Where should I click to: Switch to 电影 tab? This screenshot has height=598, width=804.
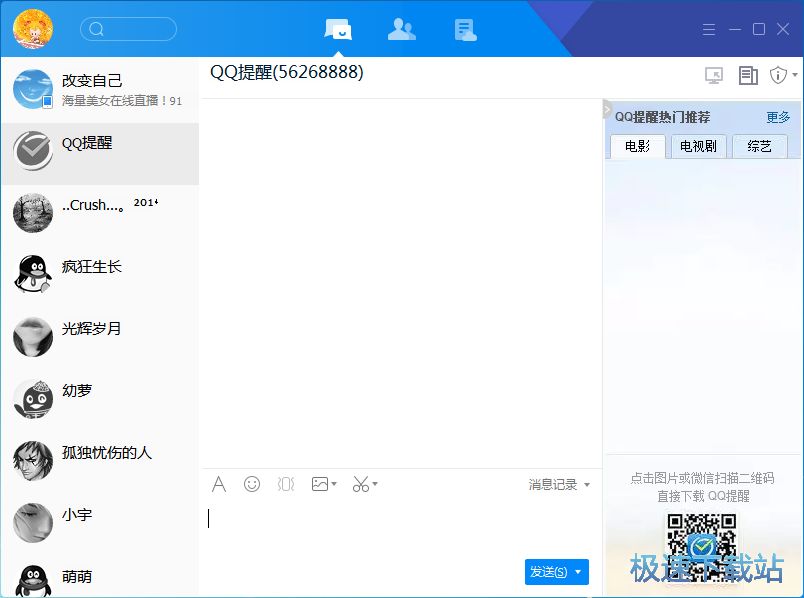point(637,147)
